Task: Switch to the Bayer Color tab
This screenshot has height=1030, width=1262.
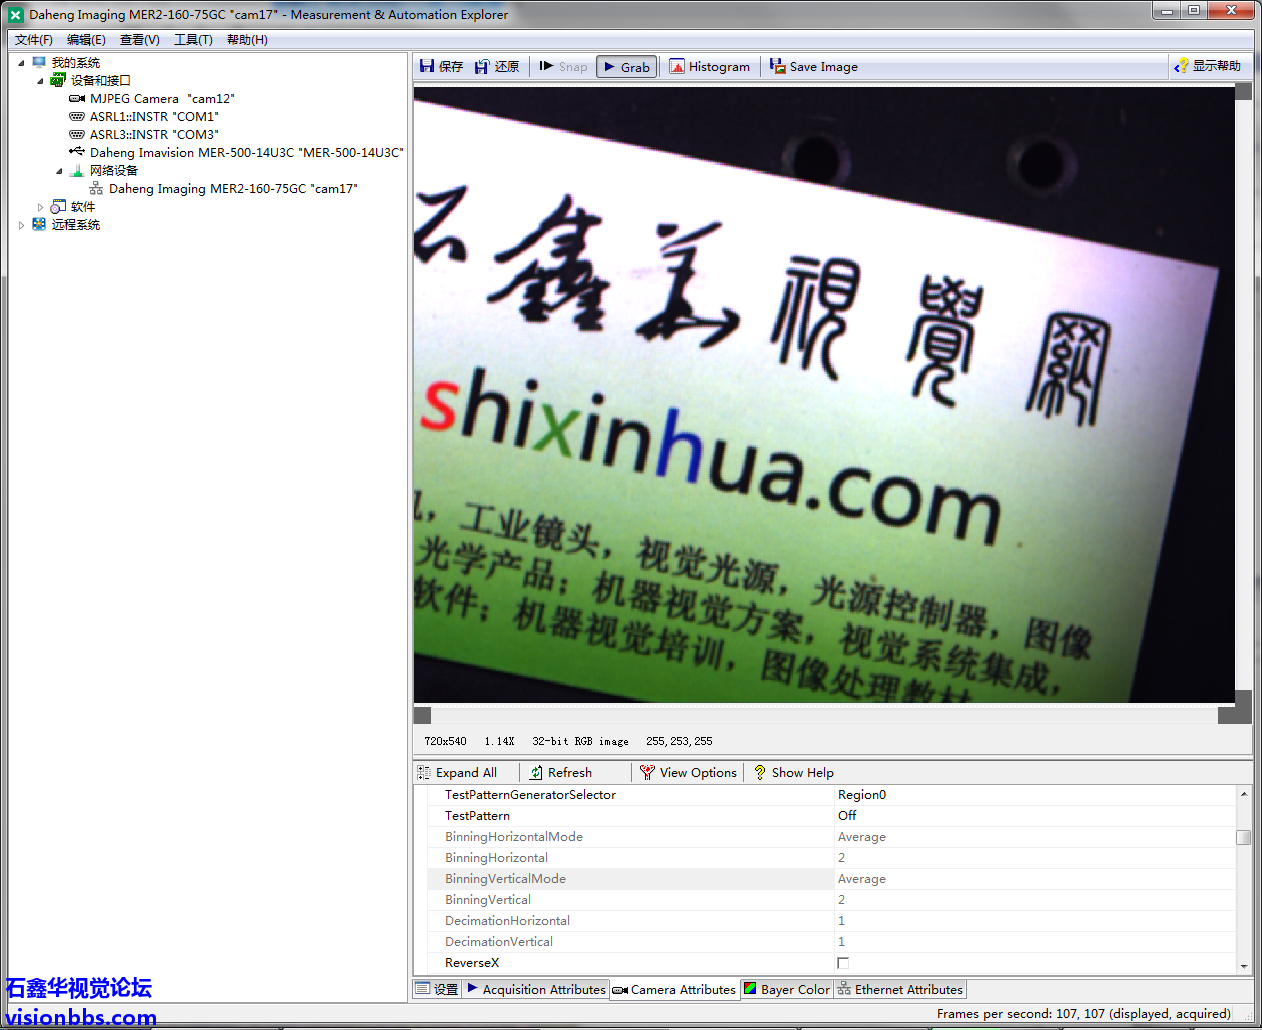Action: point(787,990)
